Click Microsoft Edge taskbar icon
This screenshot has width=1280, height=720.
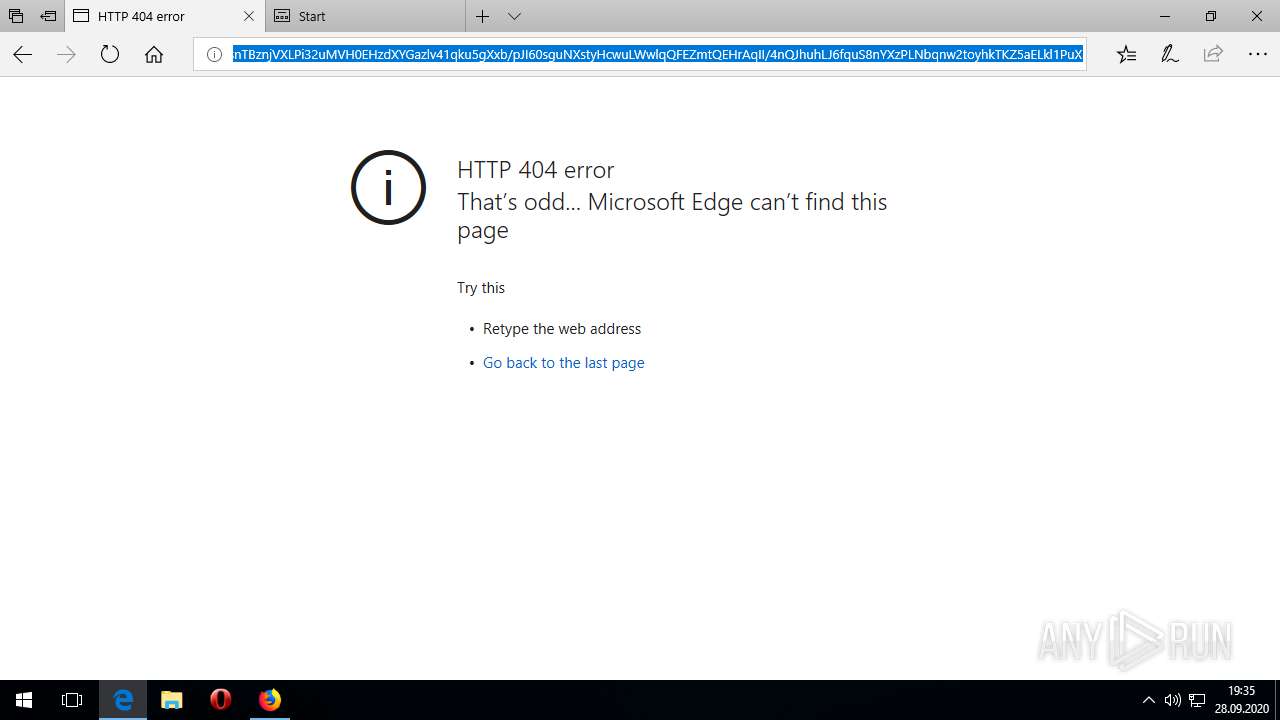pyautogui.click(x=123, y=700)
